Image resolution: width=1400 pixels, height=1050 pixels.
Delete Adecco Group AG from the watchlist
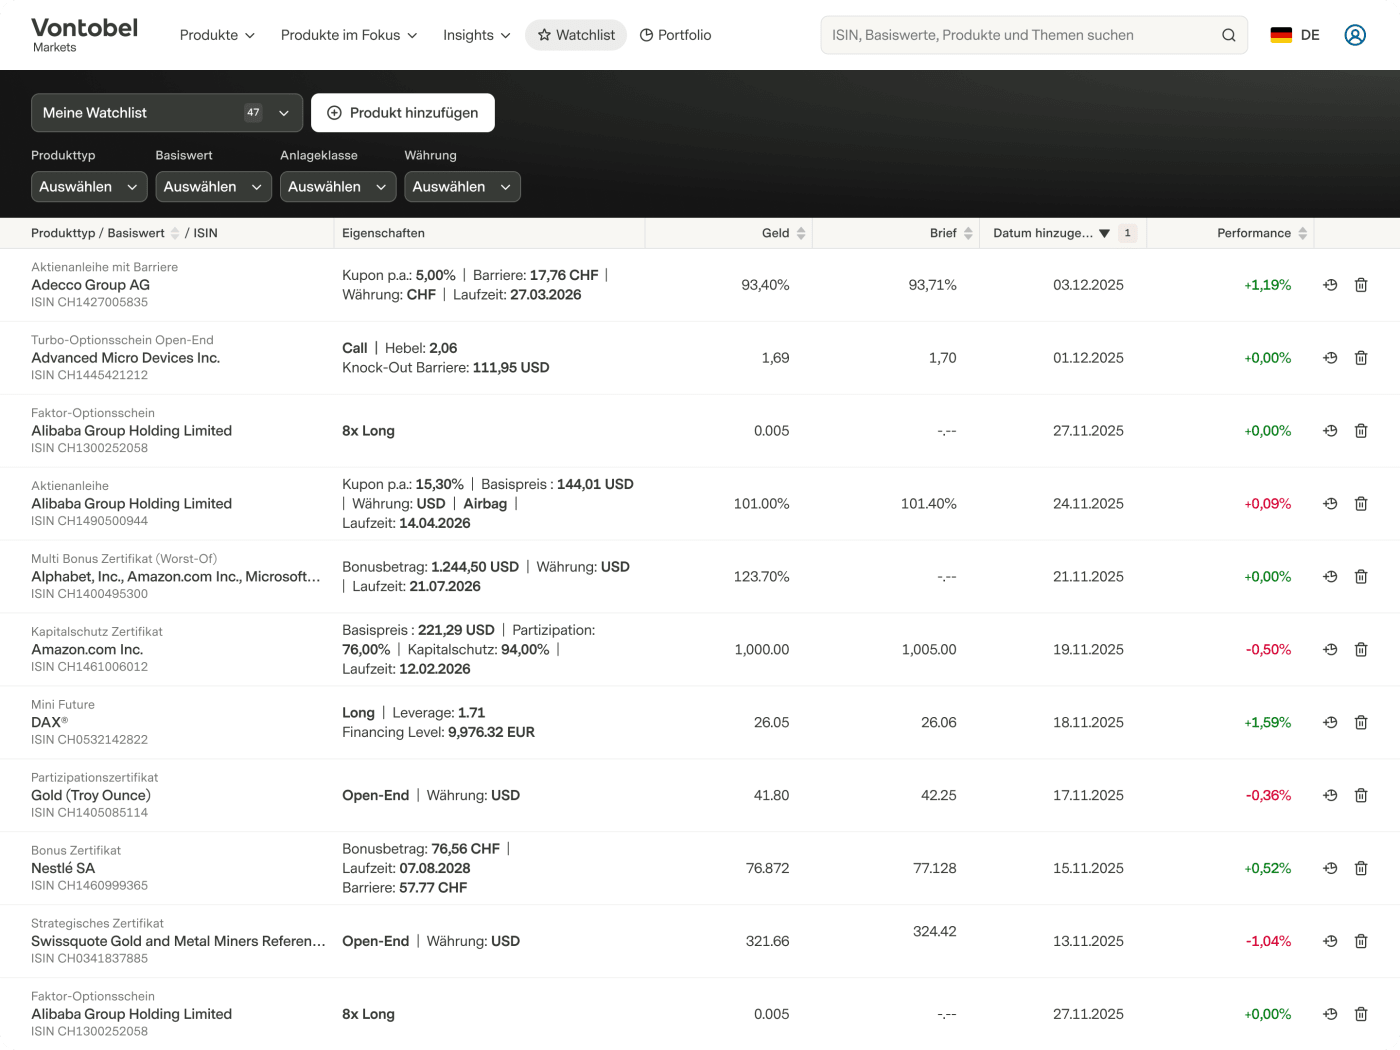point(1361,285)
